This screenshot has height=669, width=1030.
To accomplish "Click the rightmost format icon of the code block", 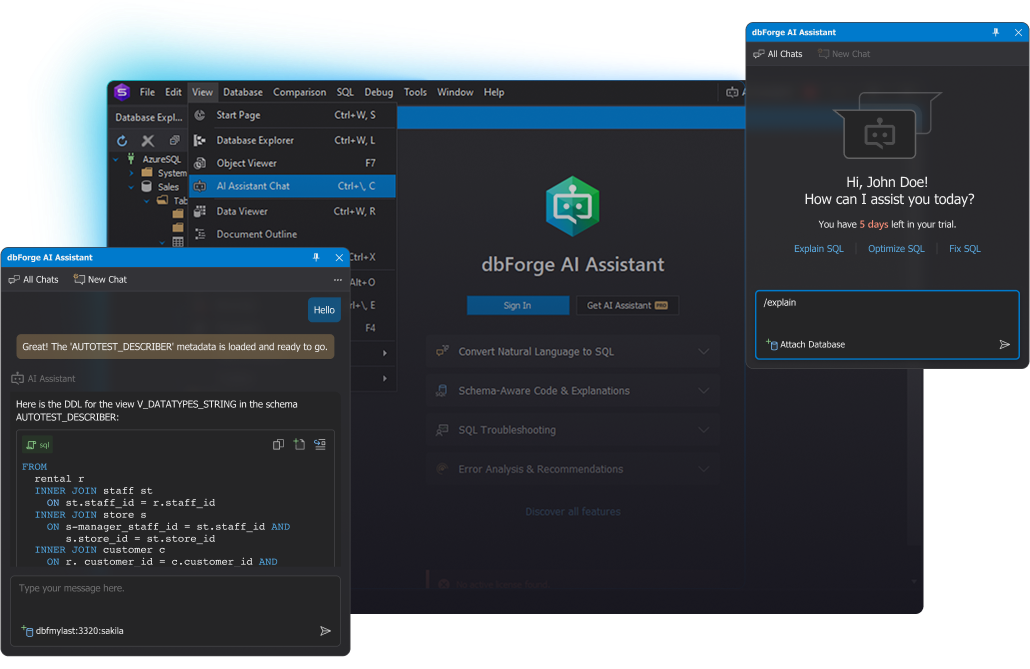I will [x=320, y=445].
